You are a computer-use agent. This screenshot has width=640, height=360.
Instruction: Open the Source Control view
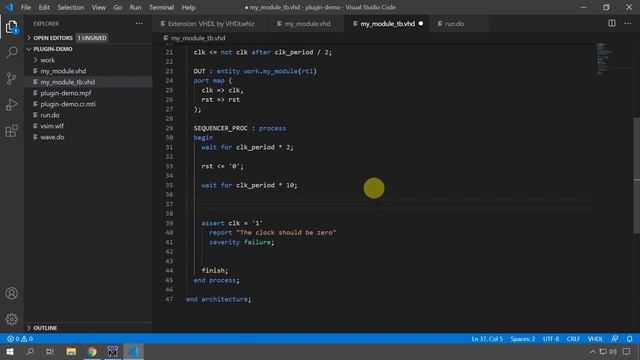pyautogui.click(x=11, y=78)
